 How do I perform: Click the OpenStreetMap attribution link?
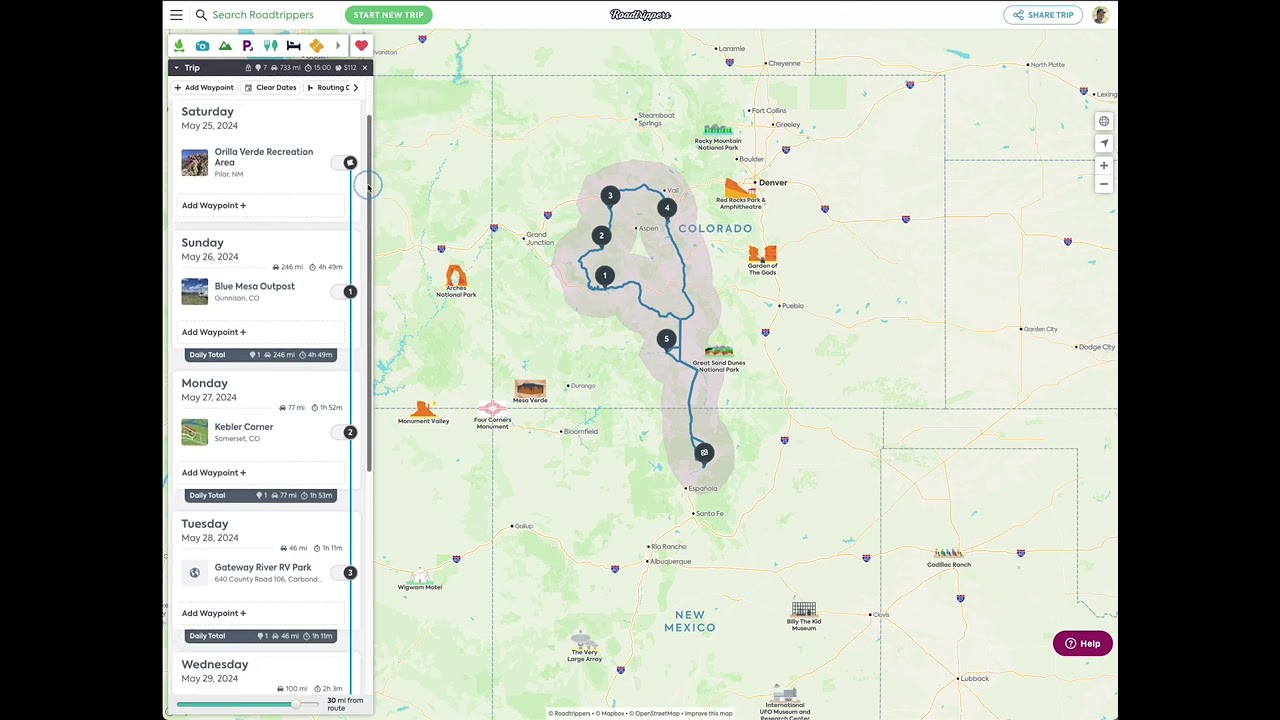pos(654,714)
